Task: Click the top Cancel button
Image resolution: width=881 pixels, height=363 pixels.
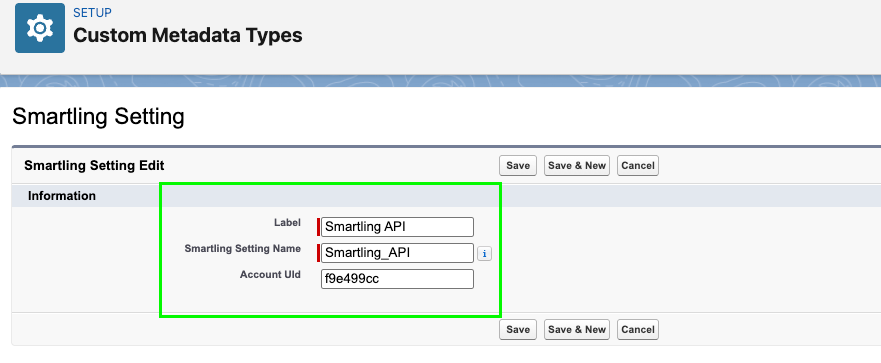Action: [638, 166]
